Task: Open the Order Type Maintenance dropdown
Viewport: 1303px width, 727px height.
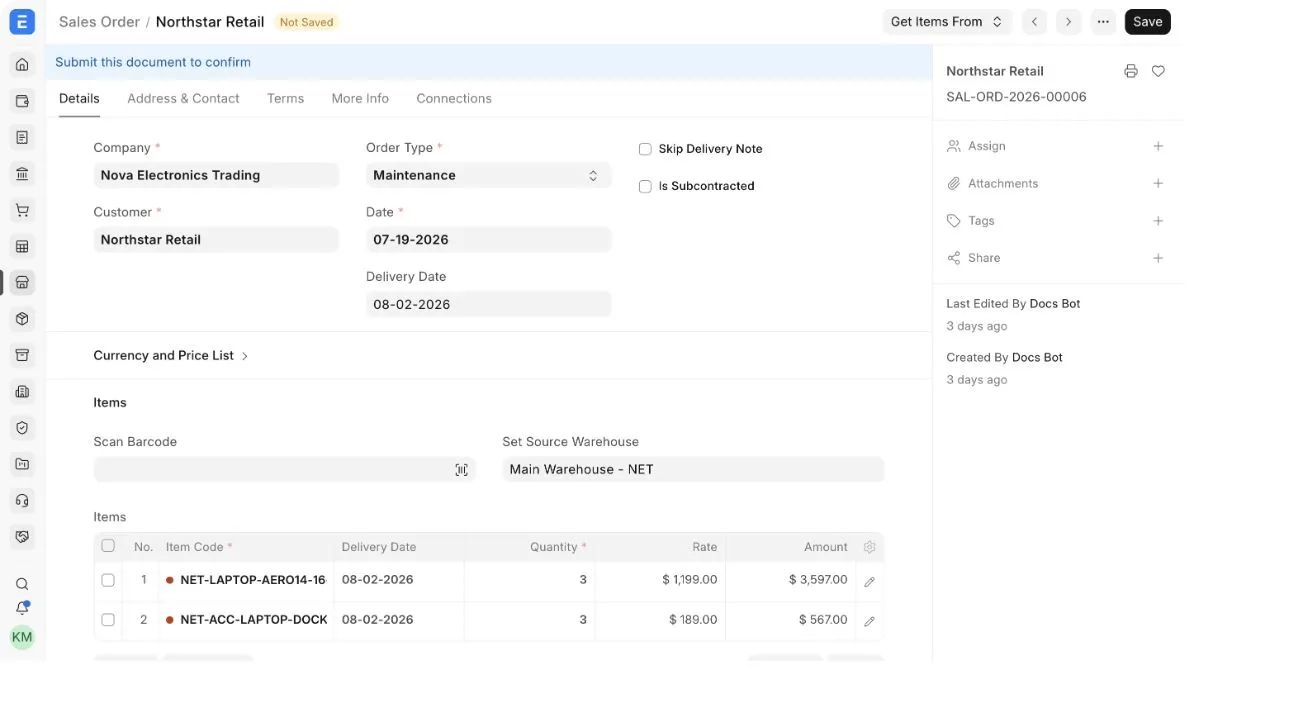Action: point(488,175)
